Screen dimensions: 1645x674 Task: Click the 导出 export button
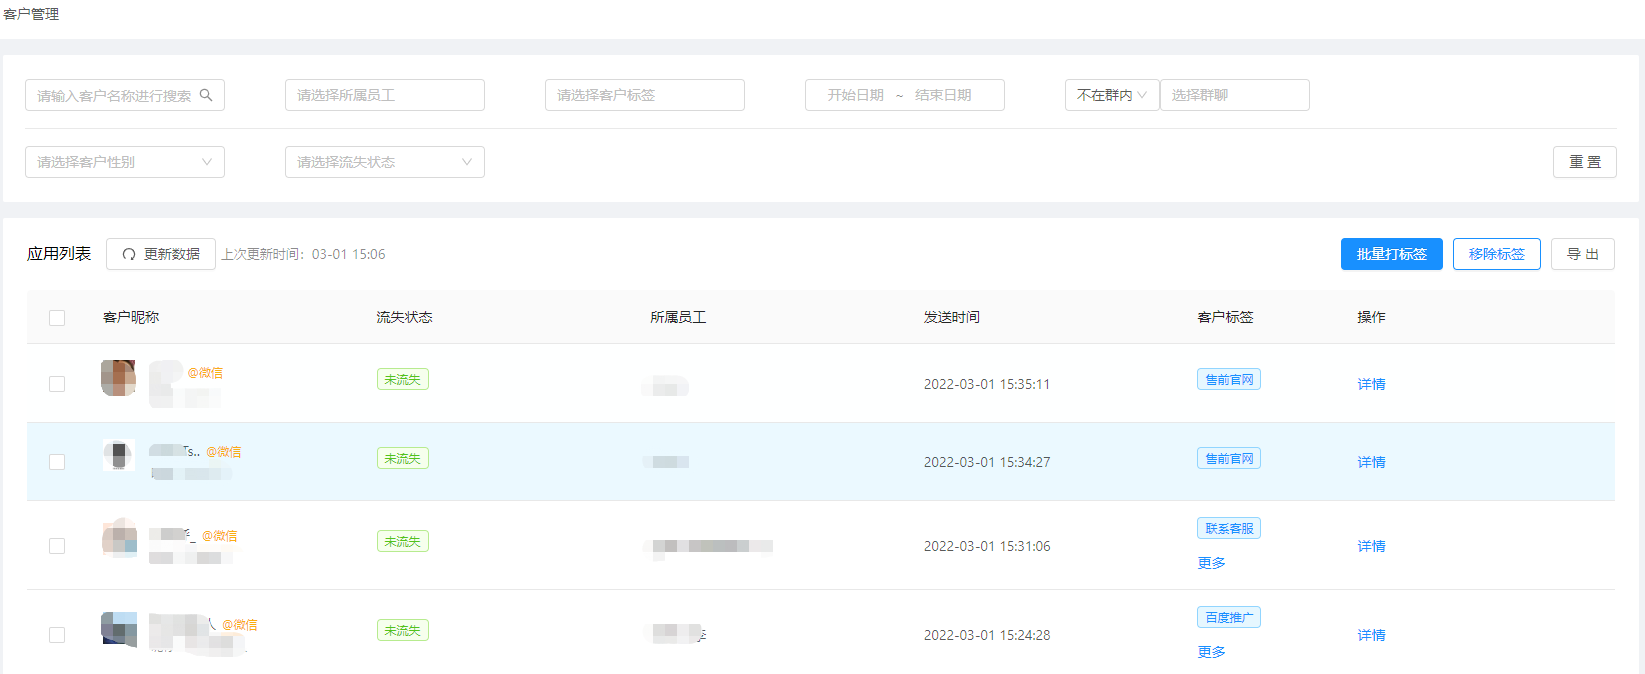pos(1583,254)
